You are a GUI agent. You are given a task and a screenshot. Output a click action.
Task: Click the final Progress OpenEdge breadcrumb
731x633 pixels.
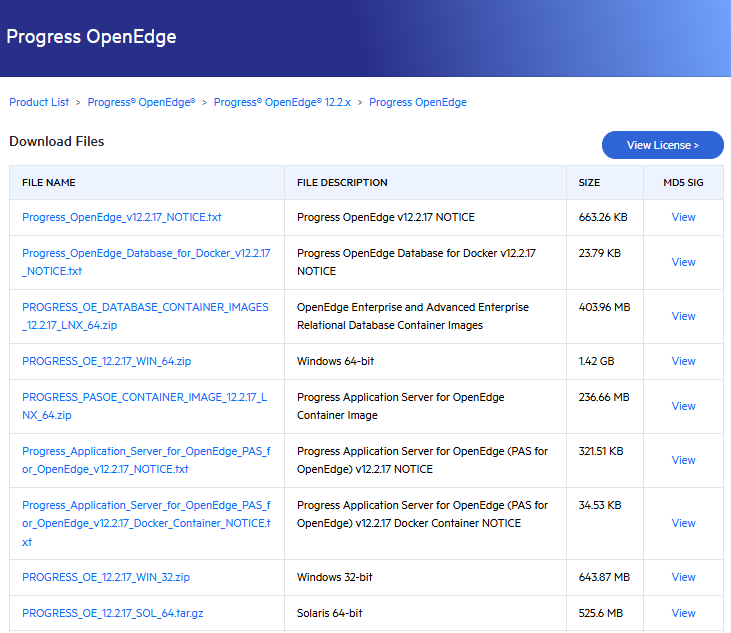tap(418, 102)
